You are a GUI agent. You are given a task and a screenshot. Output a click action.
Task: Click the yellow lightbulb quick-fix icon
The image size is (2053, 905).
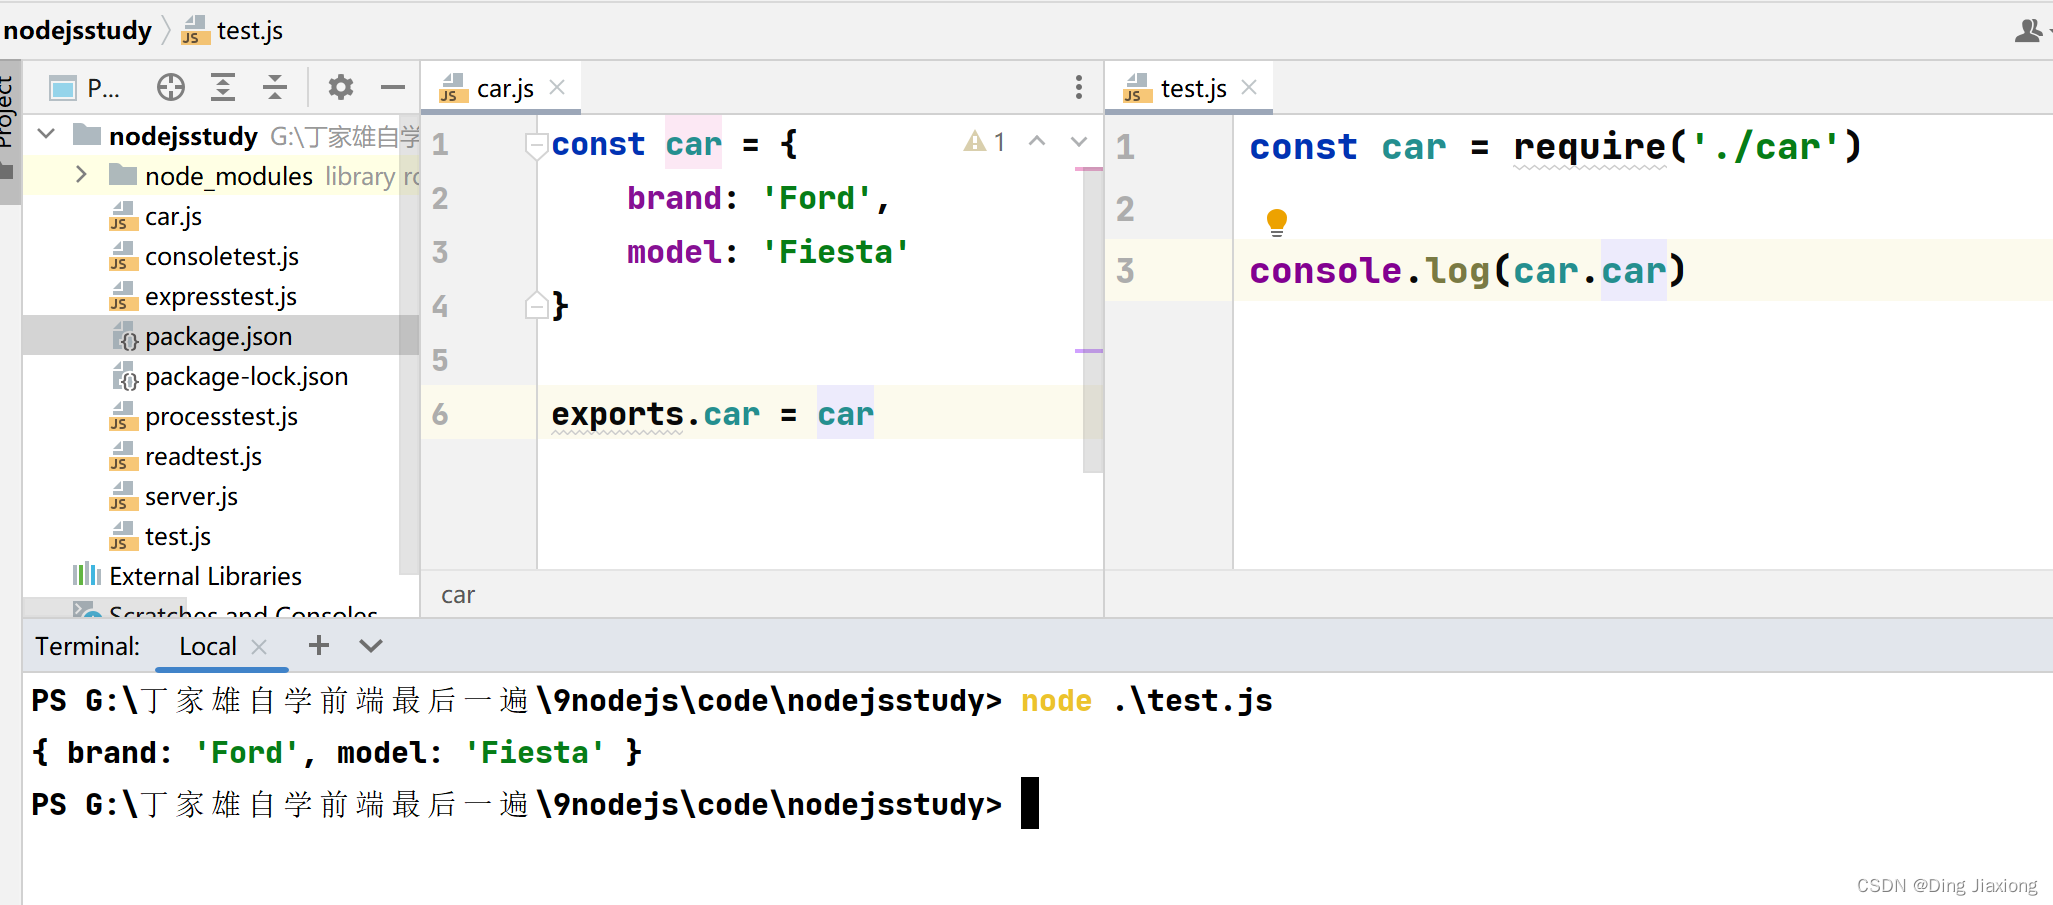(x=1277, y=222)
